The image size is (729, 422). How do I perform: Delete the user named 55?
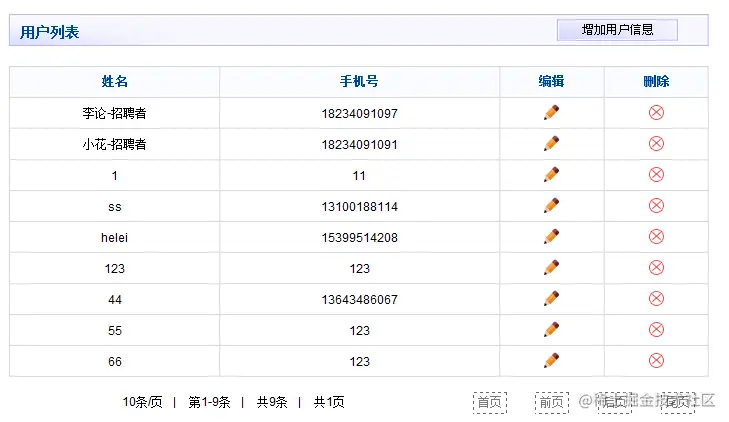click(656, 330)
